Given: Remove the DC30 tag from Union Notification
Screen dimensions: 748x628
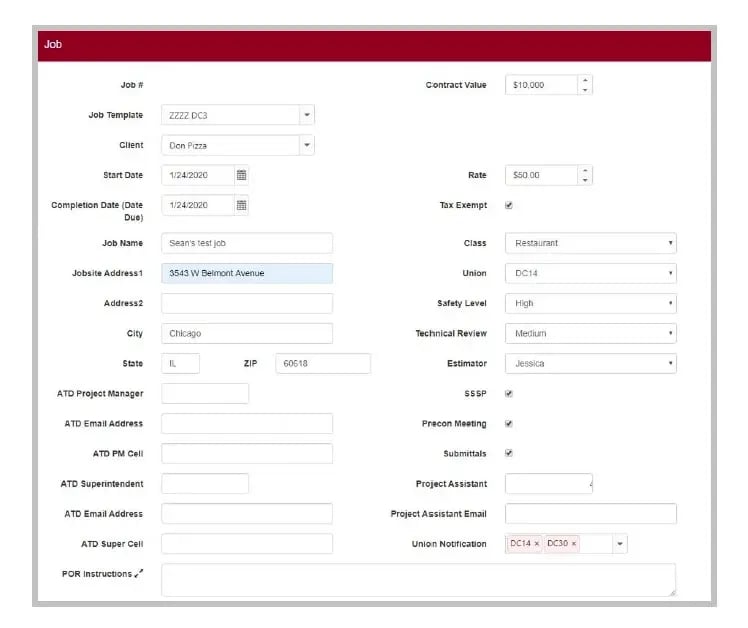Looking at the screenshot, I should [x=574, y=544].
